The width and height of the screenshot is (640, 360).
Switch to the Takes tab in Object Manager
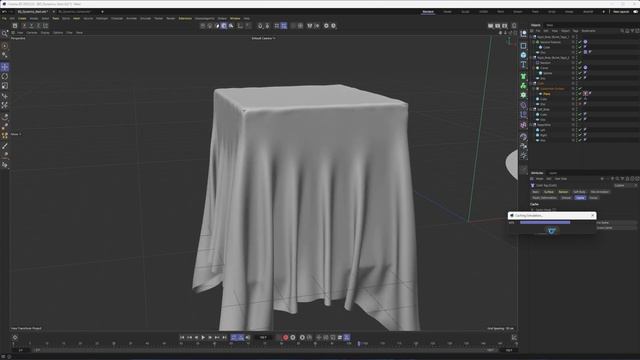coord(550,25)
